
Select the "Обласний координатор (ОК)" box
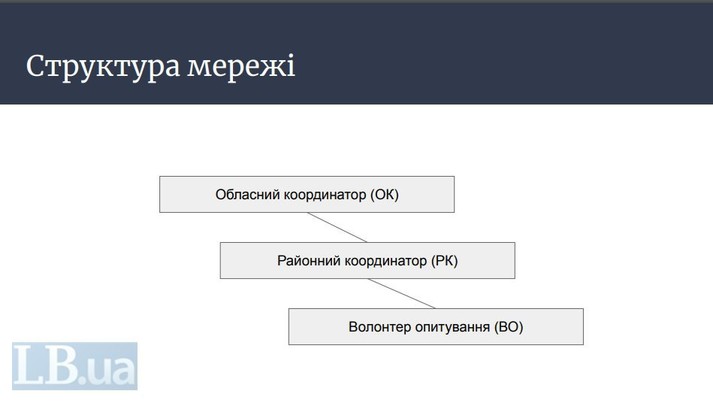(x=306, y=194)
